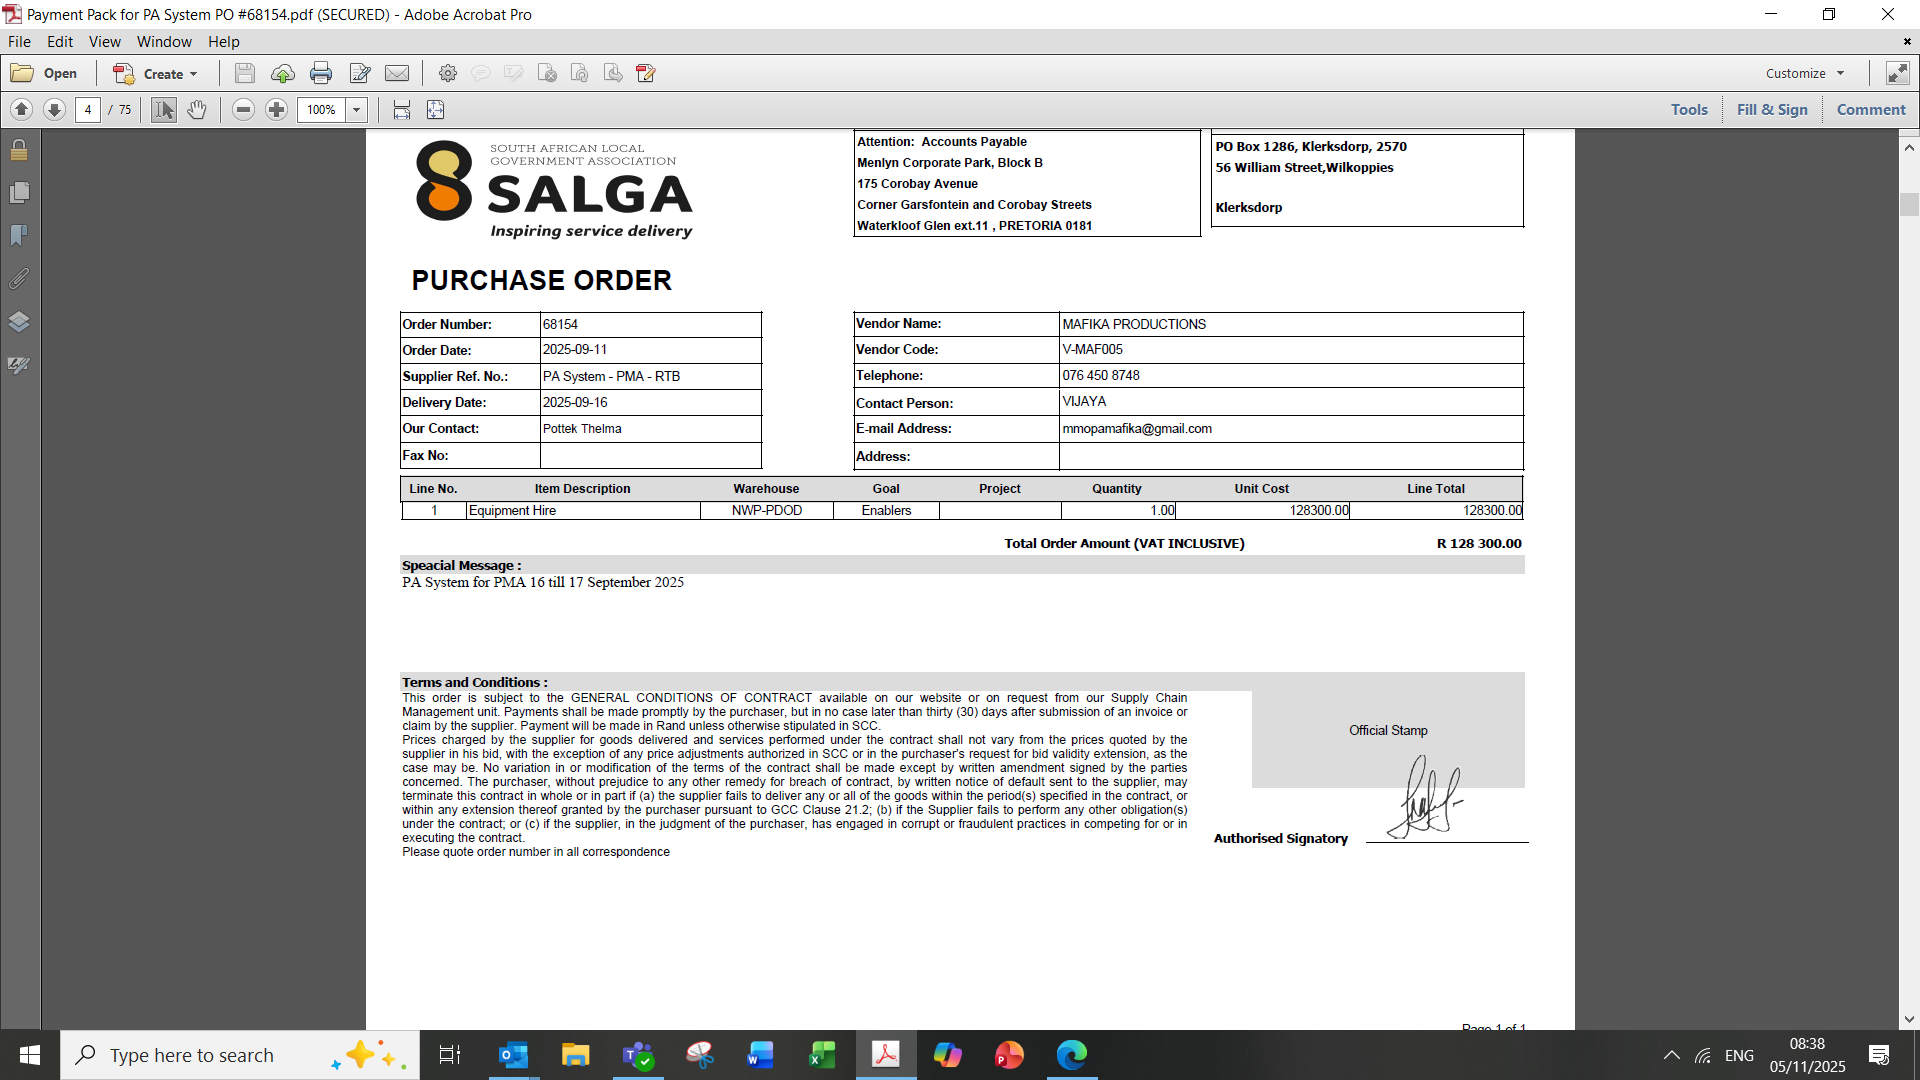Screen dimensions: 1920x1080
Task: Click the email mmopamafika@gmail.com text
Action: (x=1137, y=428)
